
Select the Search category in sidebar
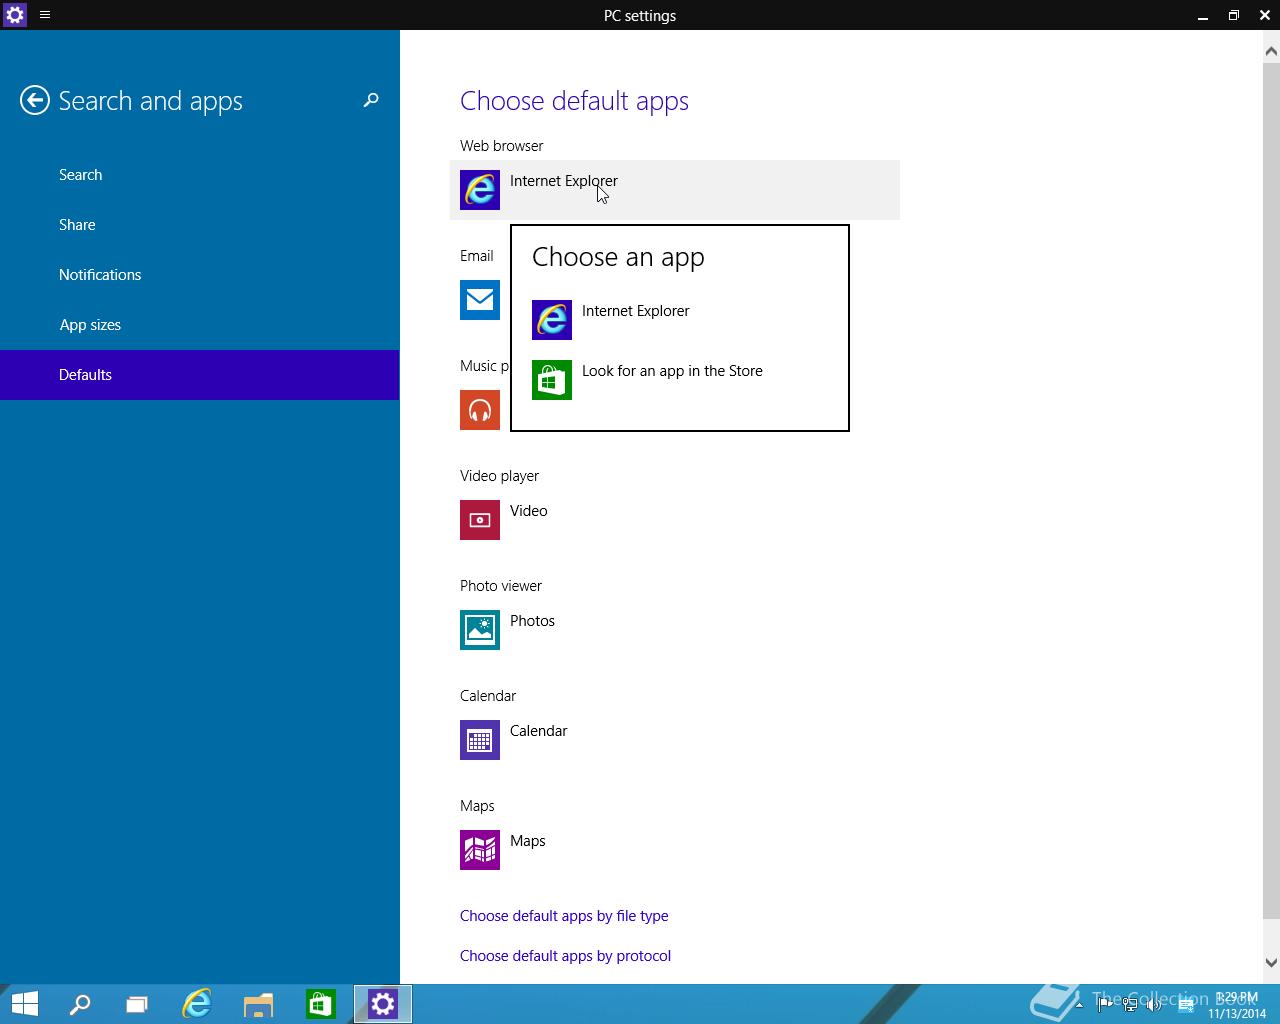point(200,175)
